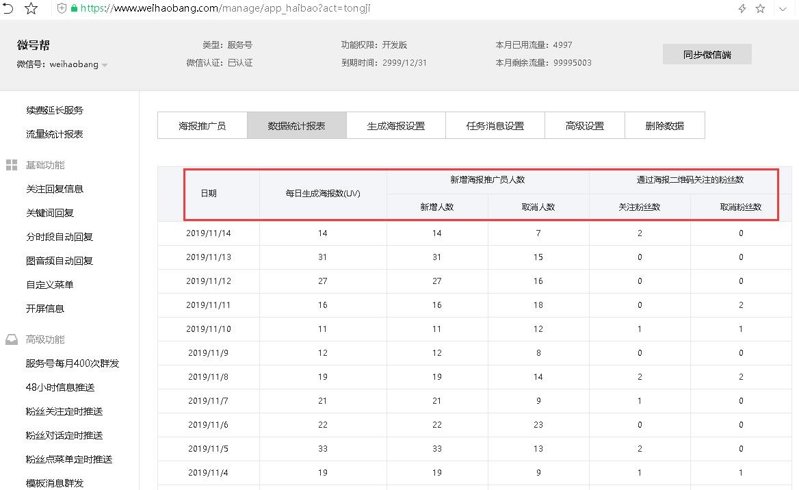Screen dimensions: 799x490
Task: Select the 2019/11/12 date cell
Action: pyautogui.click(x=208, y=281)
